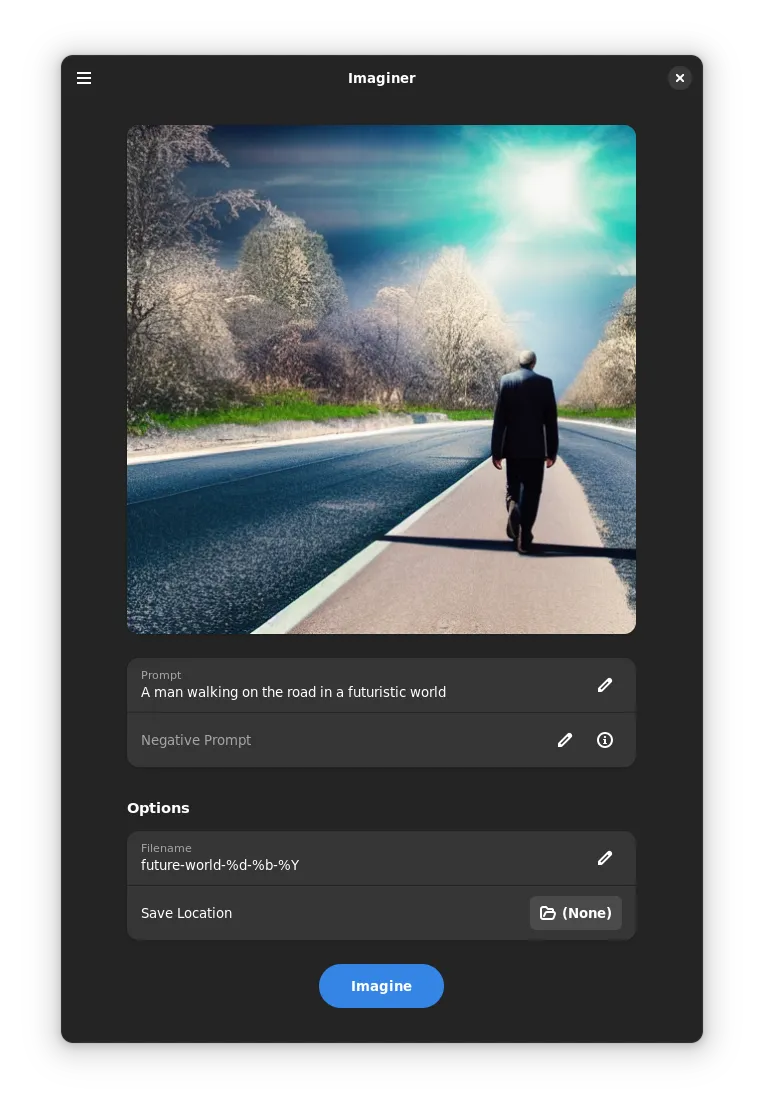The image size is (764, 1110).
Task: Focus the prompt text about a man walking
Action: click(293, 692)
